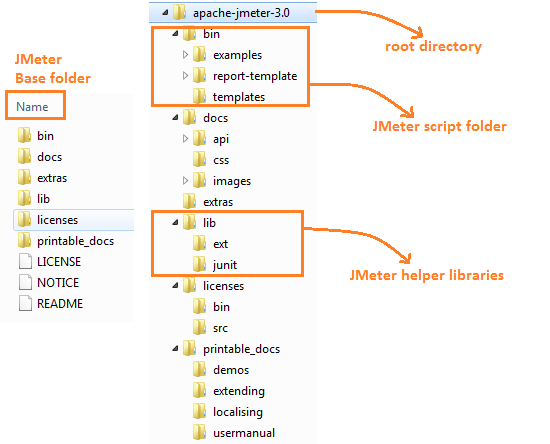Image resolution: width=550 pixels, height=444 pixels.
Task: Select the 'junit' tree item
Action: [x=225, y=265]
